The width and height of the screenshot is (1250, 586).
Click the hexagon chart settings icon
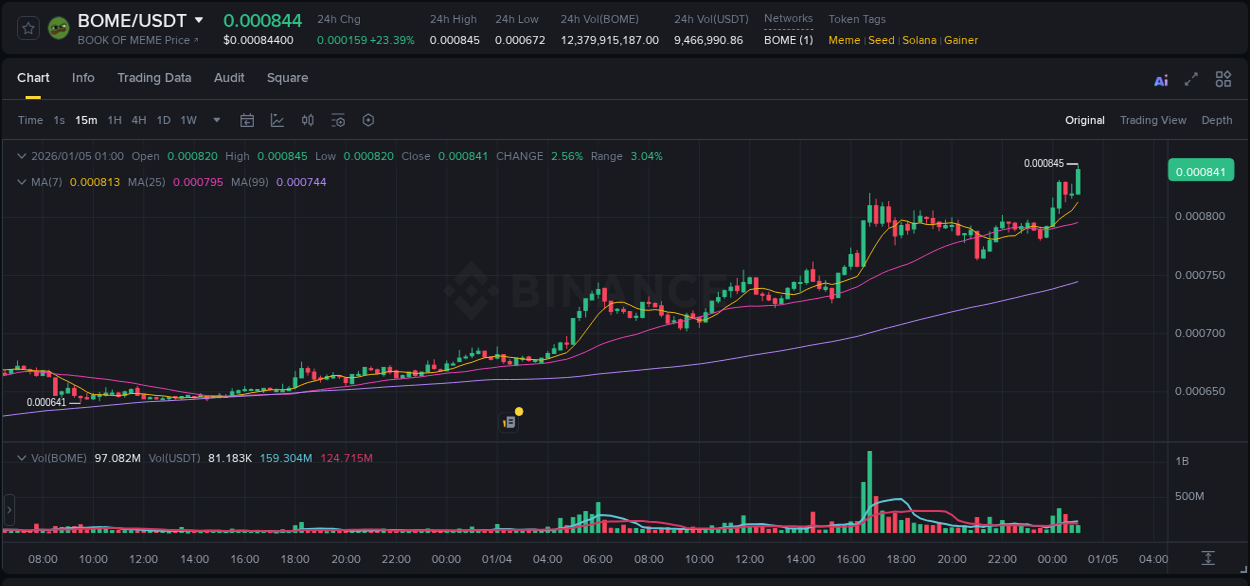368,121
